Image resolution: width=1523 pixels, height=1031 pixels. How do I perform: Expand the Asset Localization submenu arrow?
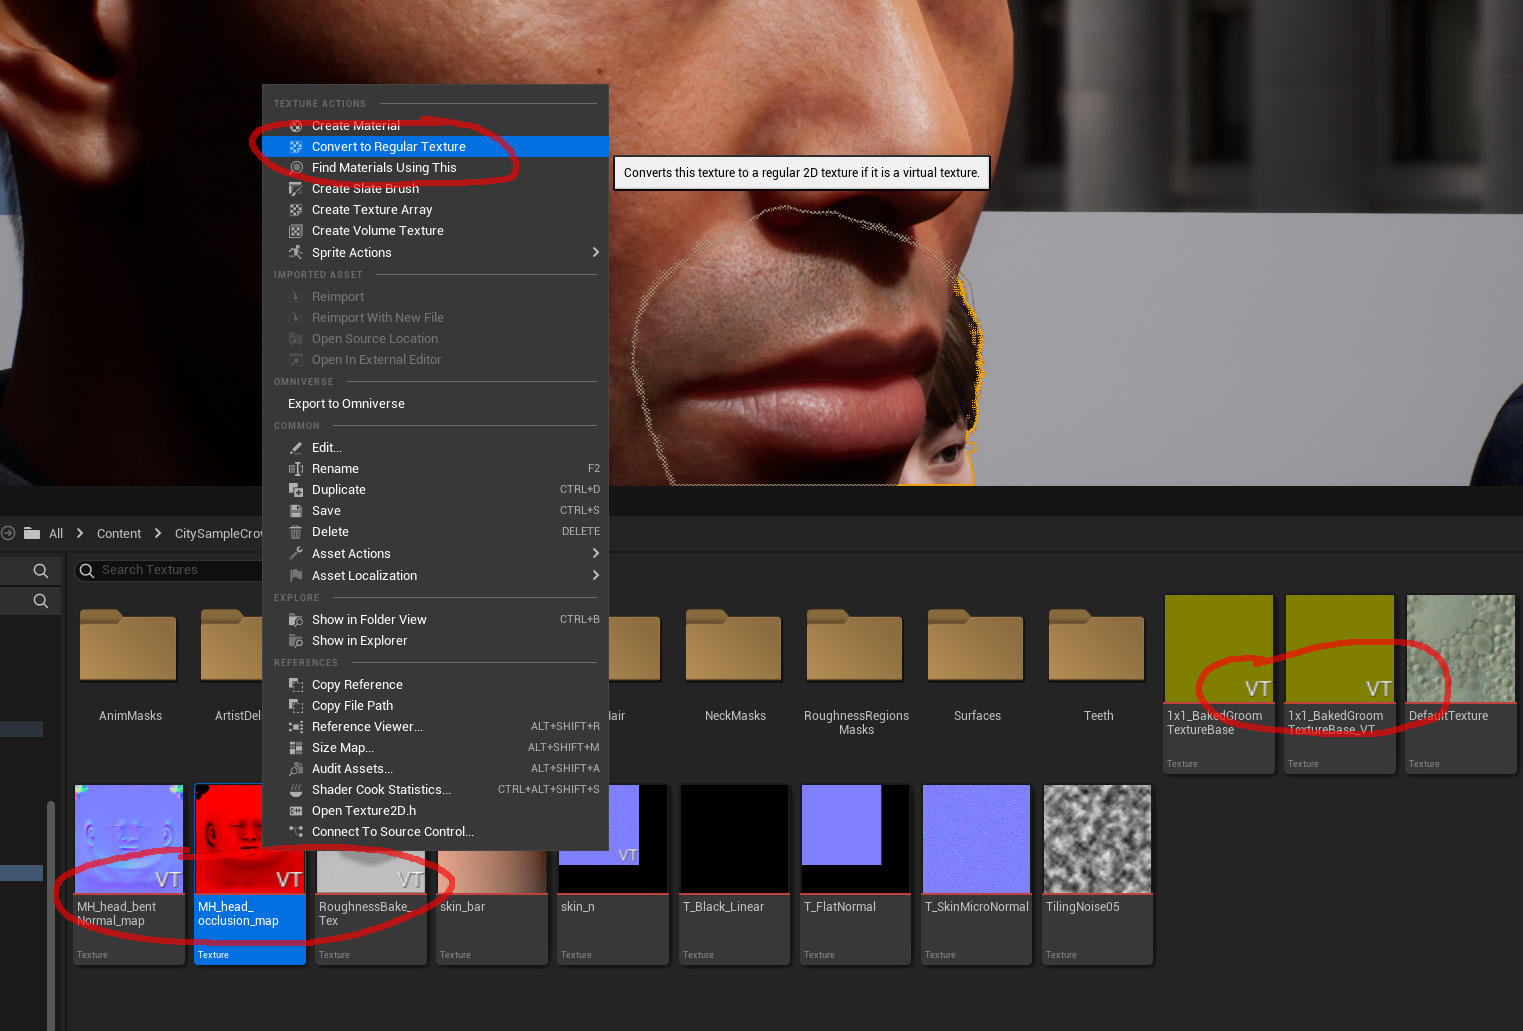point(595,576)
